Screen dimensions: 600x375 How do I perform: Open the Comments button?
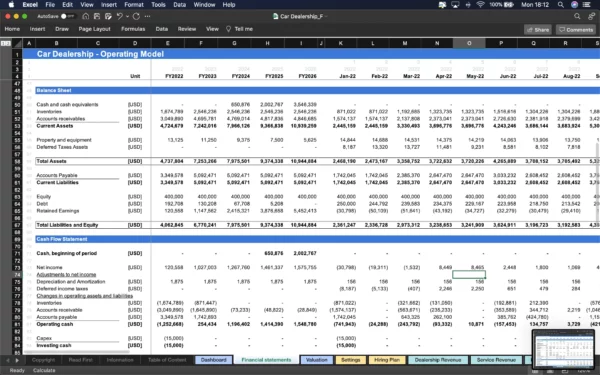pos(576,29)
